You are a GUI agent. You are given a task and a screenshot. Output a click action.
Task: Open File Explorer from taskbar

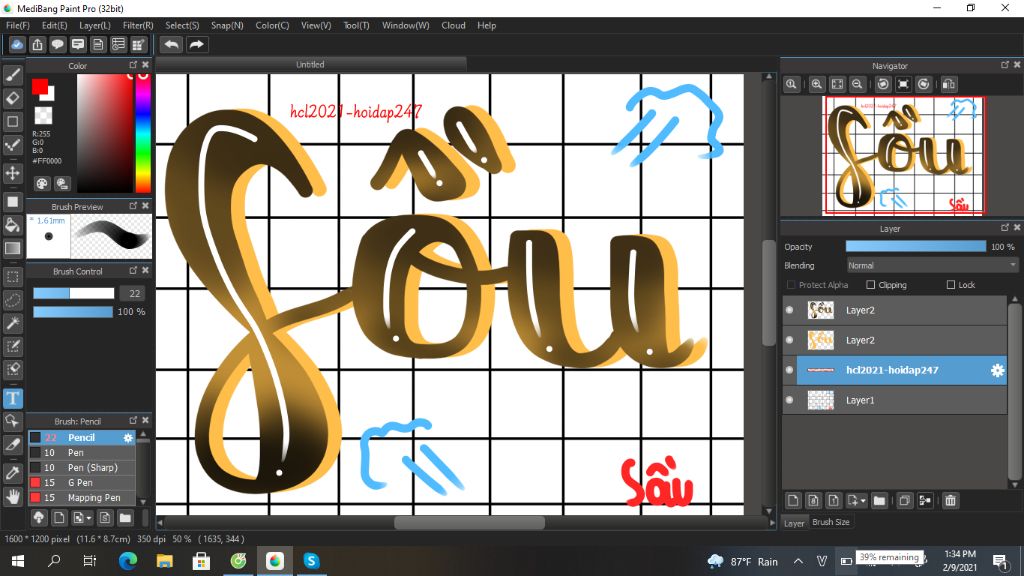point(165,560)
